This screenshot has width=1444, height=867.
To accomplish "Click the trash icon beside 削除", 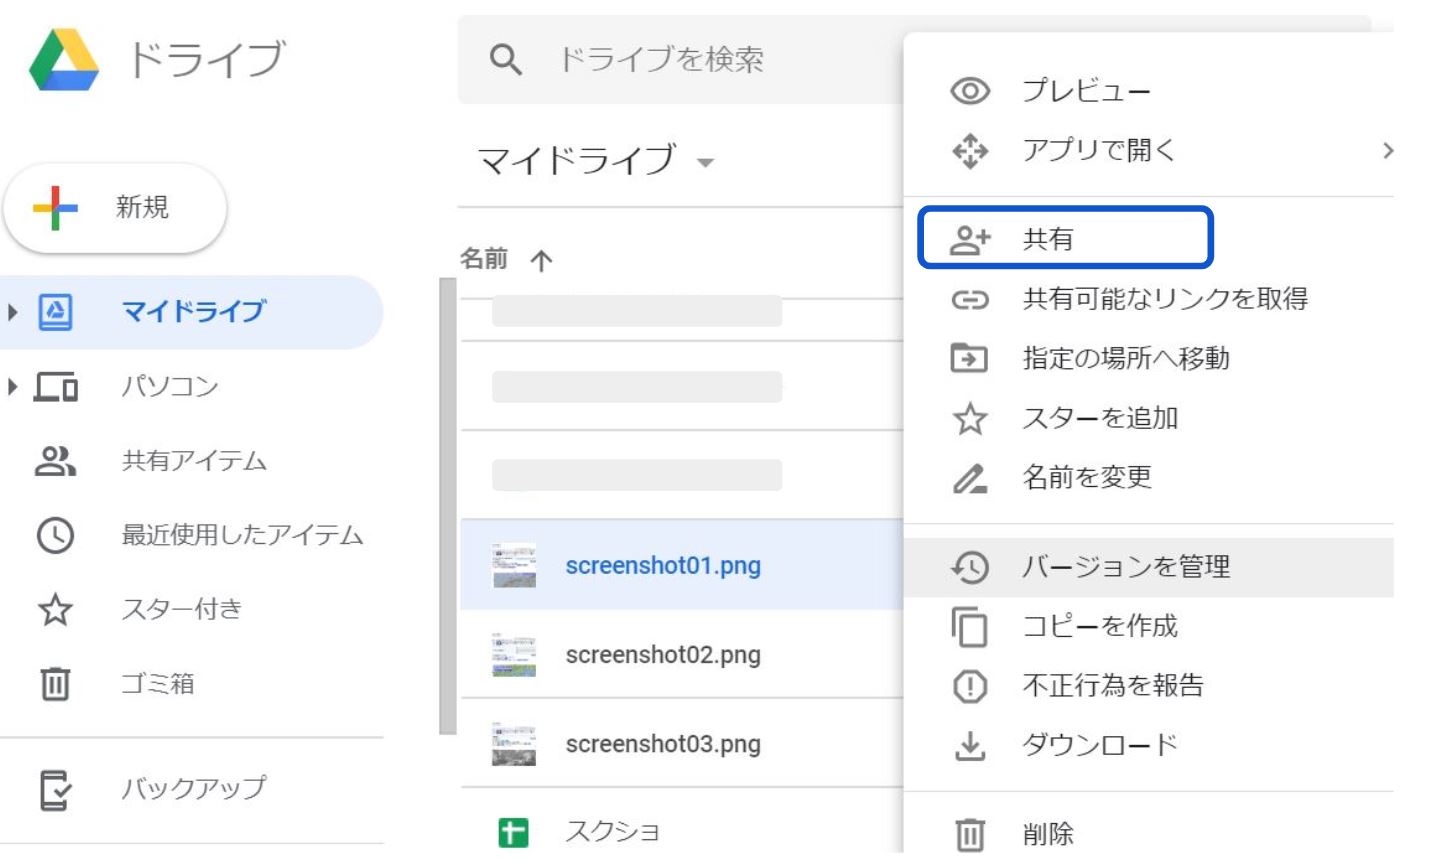I will click(x=969, y=834).
